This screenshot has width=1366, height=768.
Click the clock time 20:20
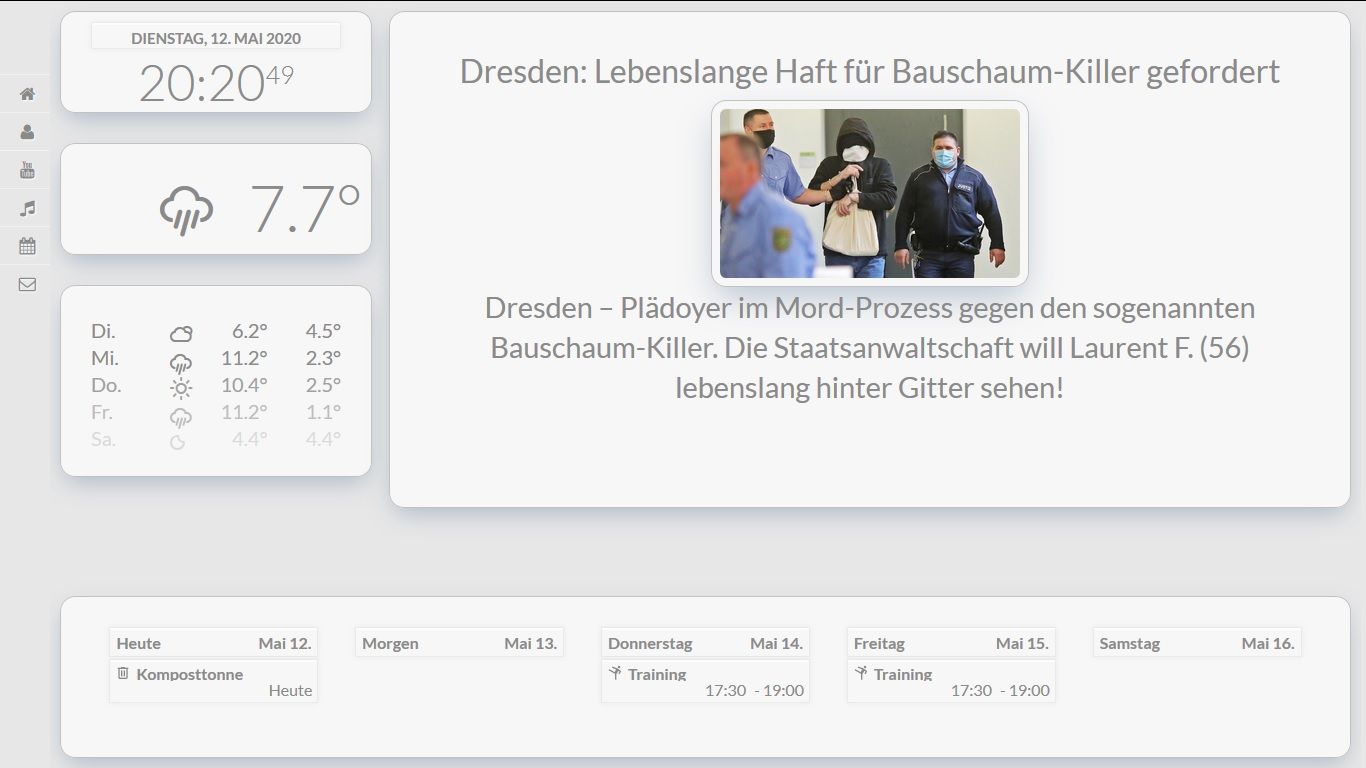(201, 83)
